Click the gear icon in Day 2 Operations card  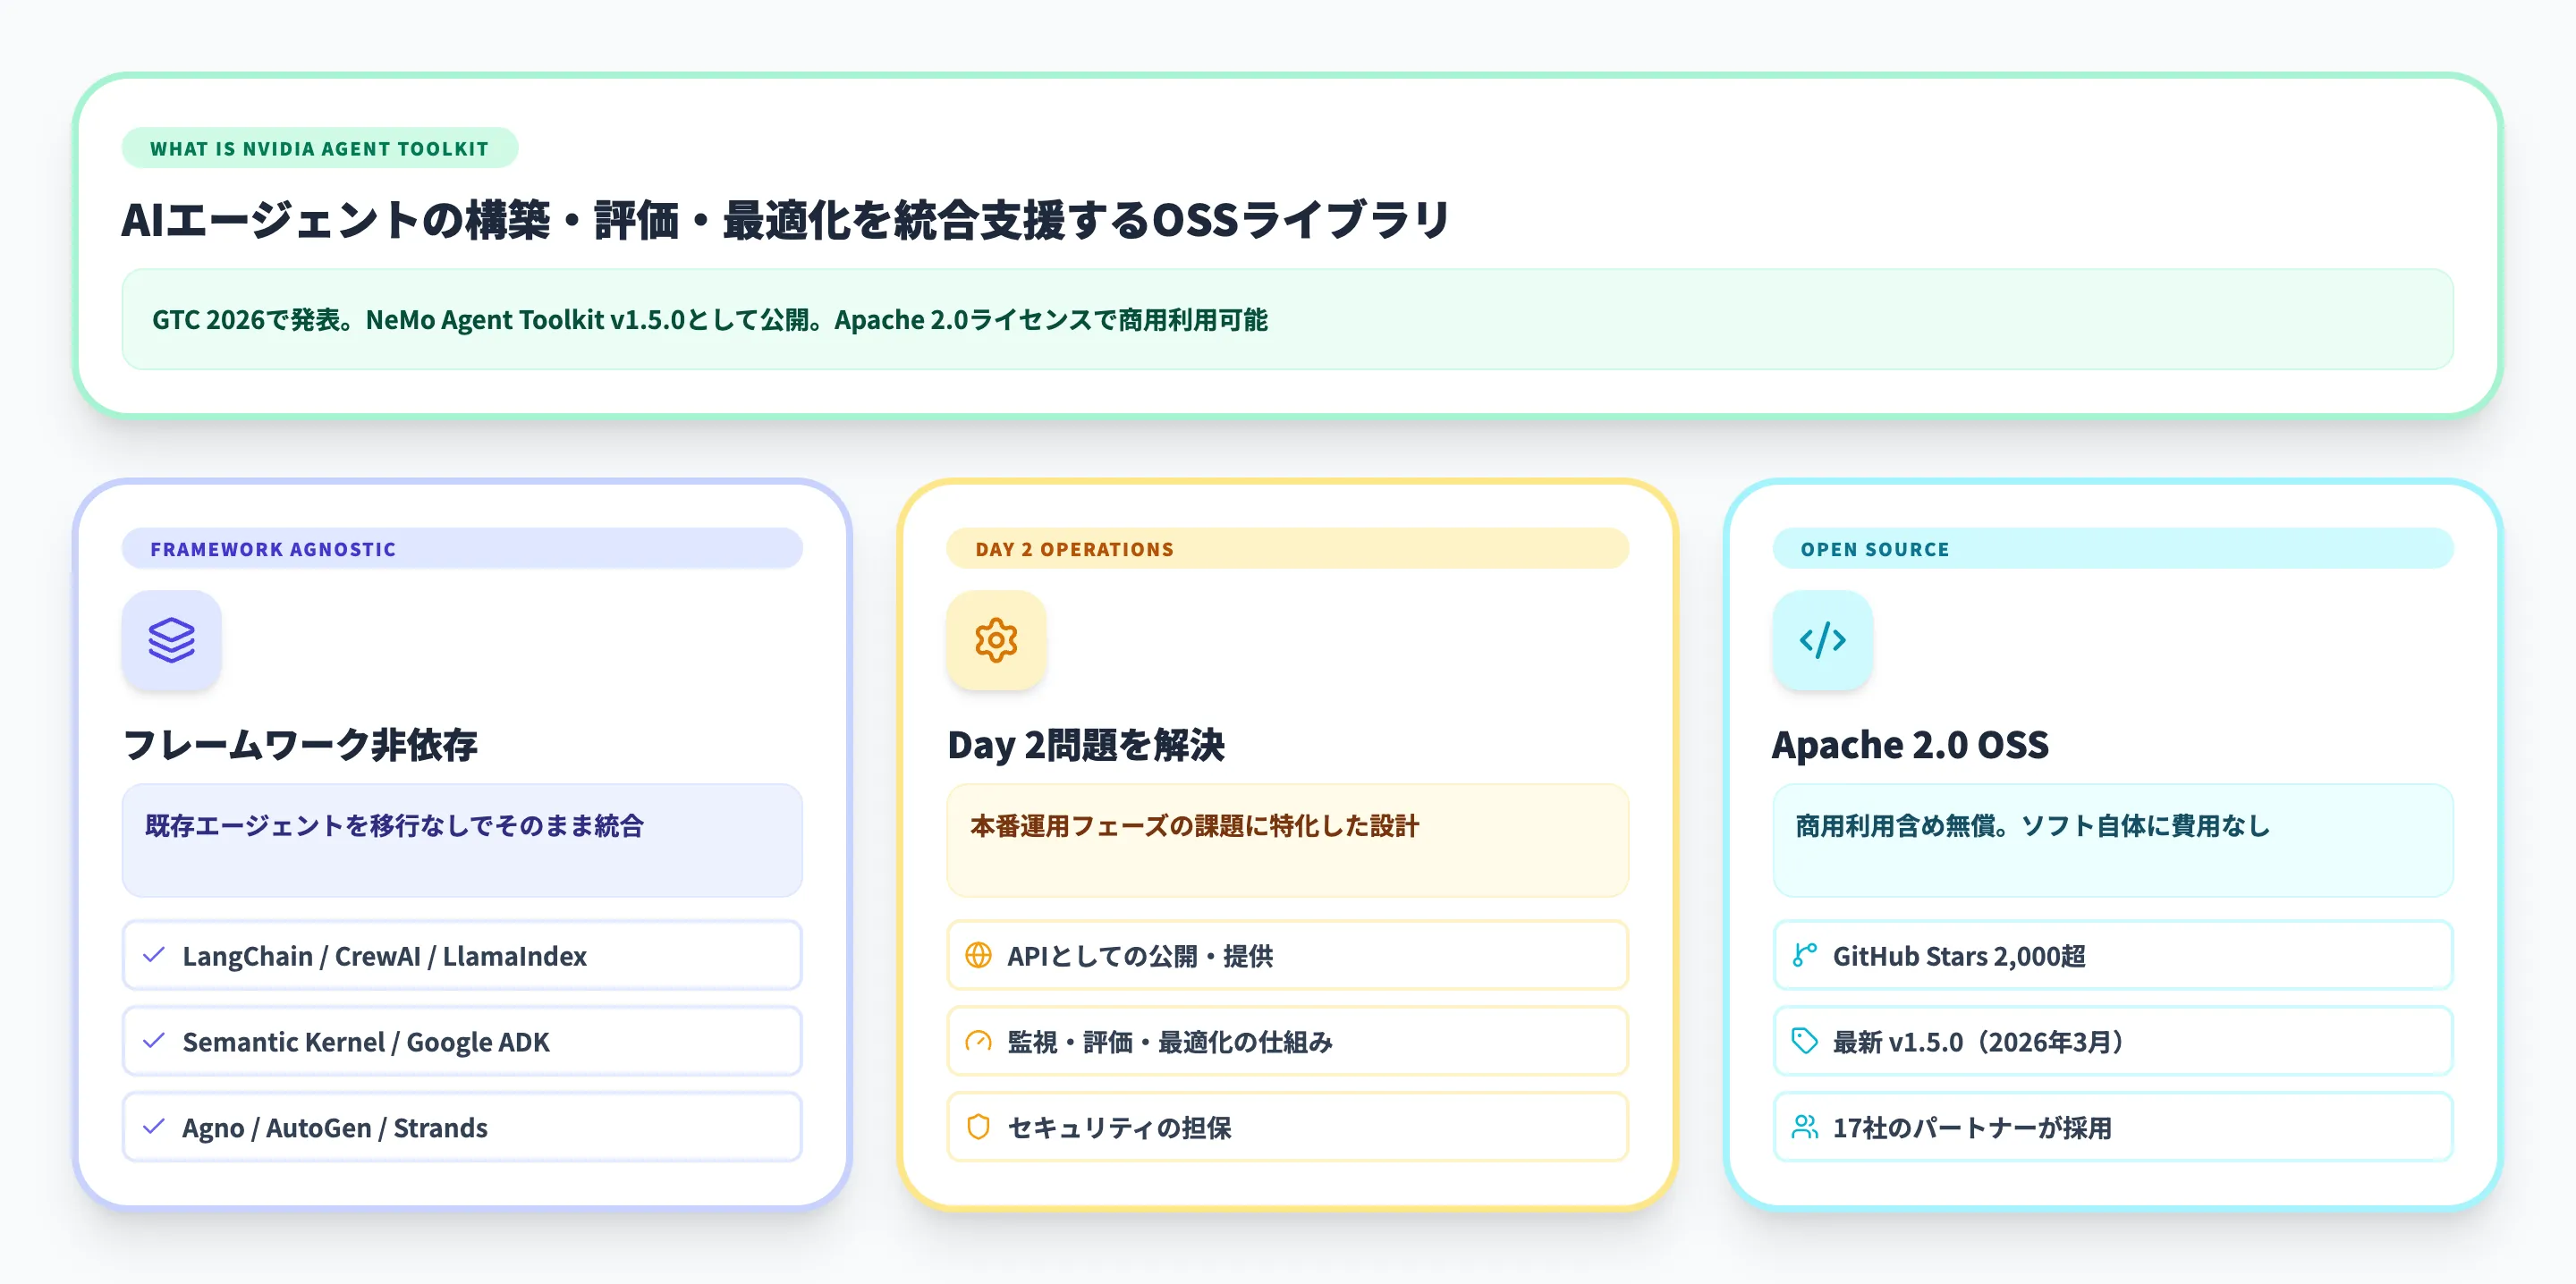point(996,641)
